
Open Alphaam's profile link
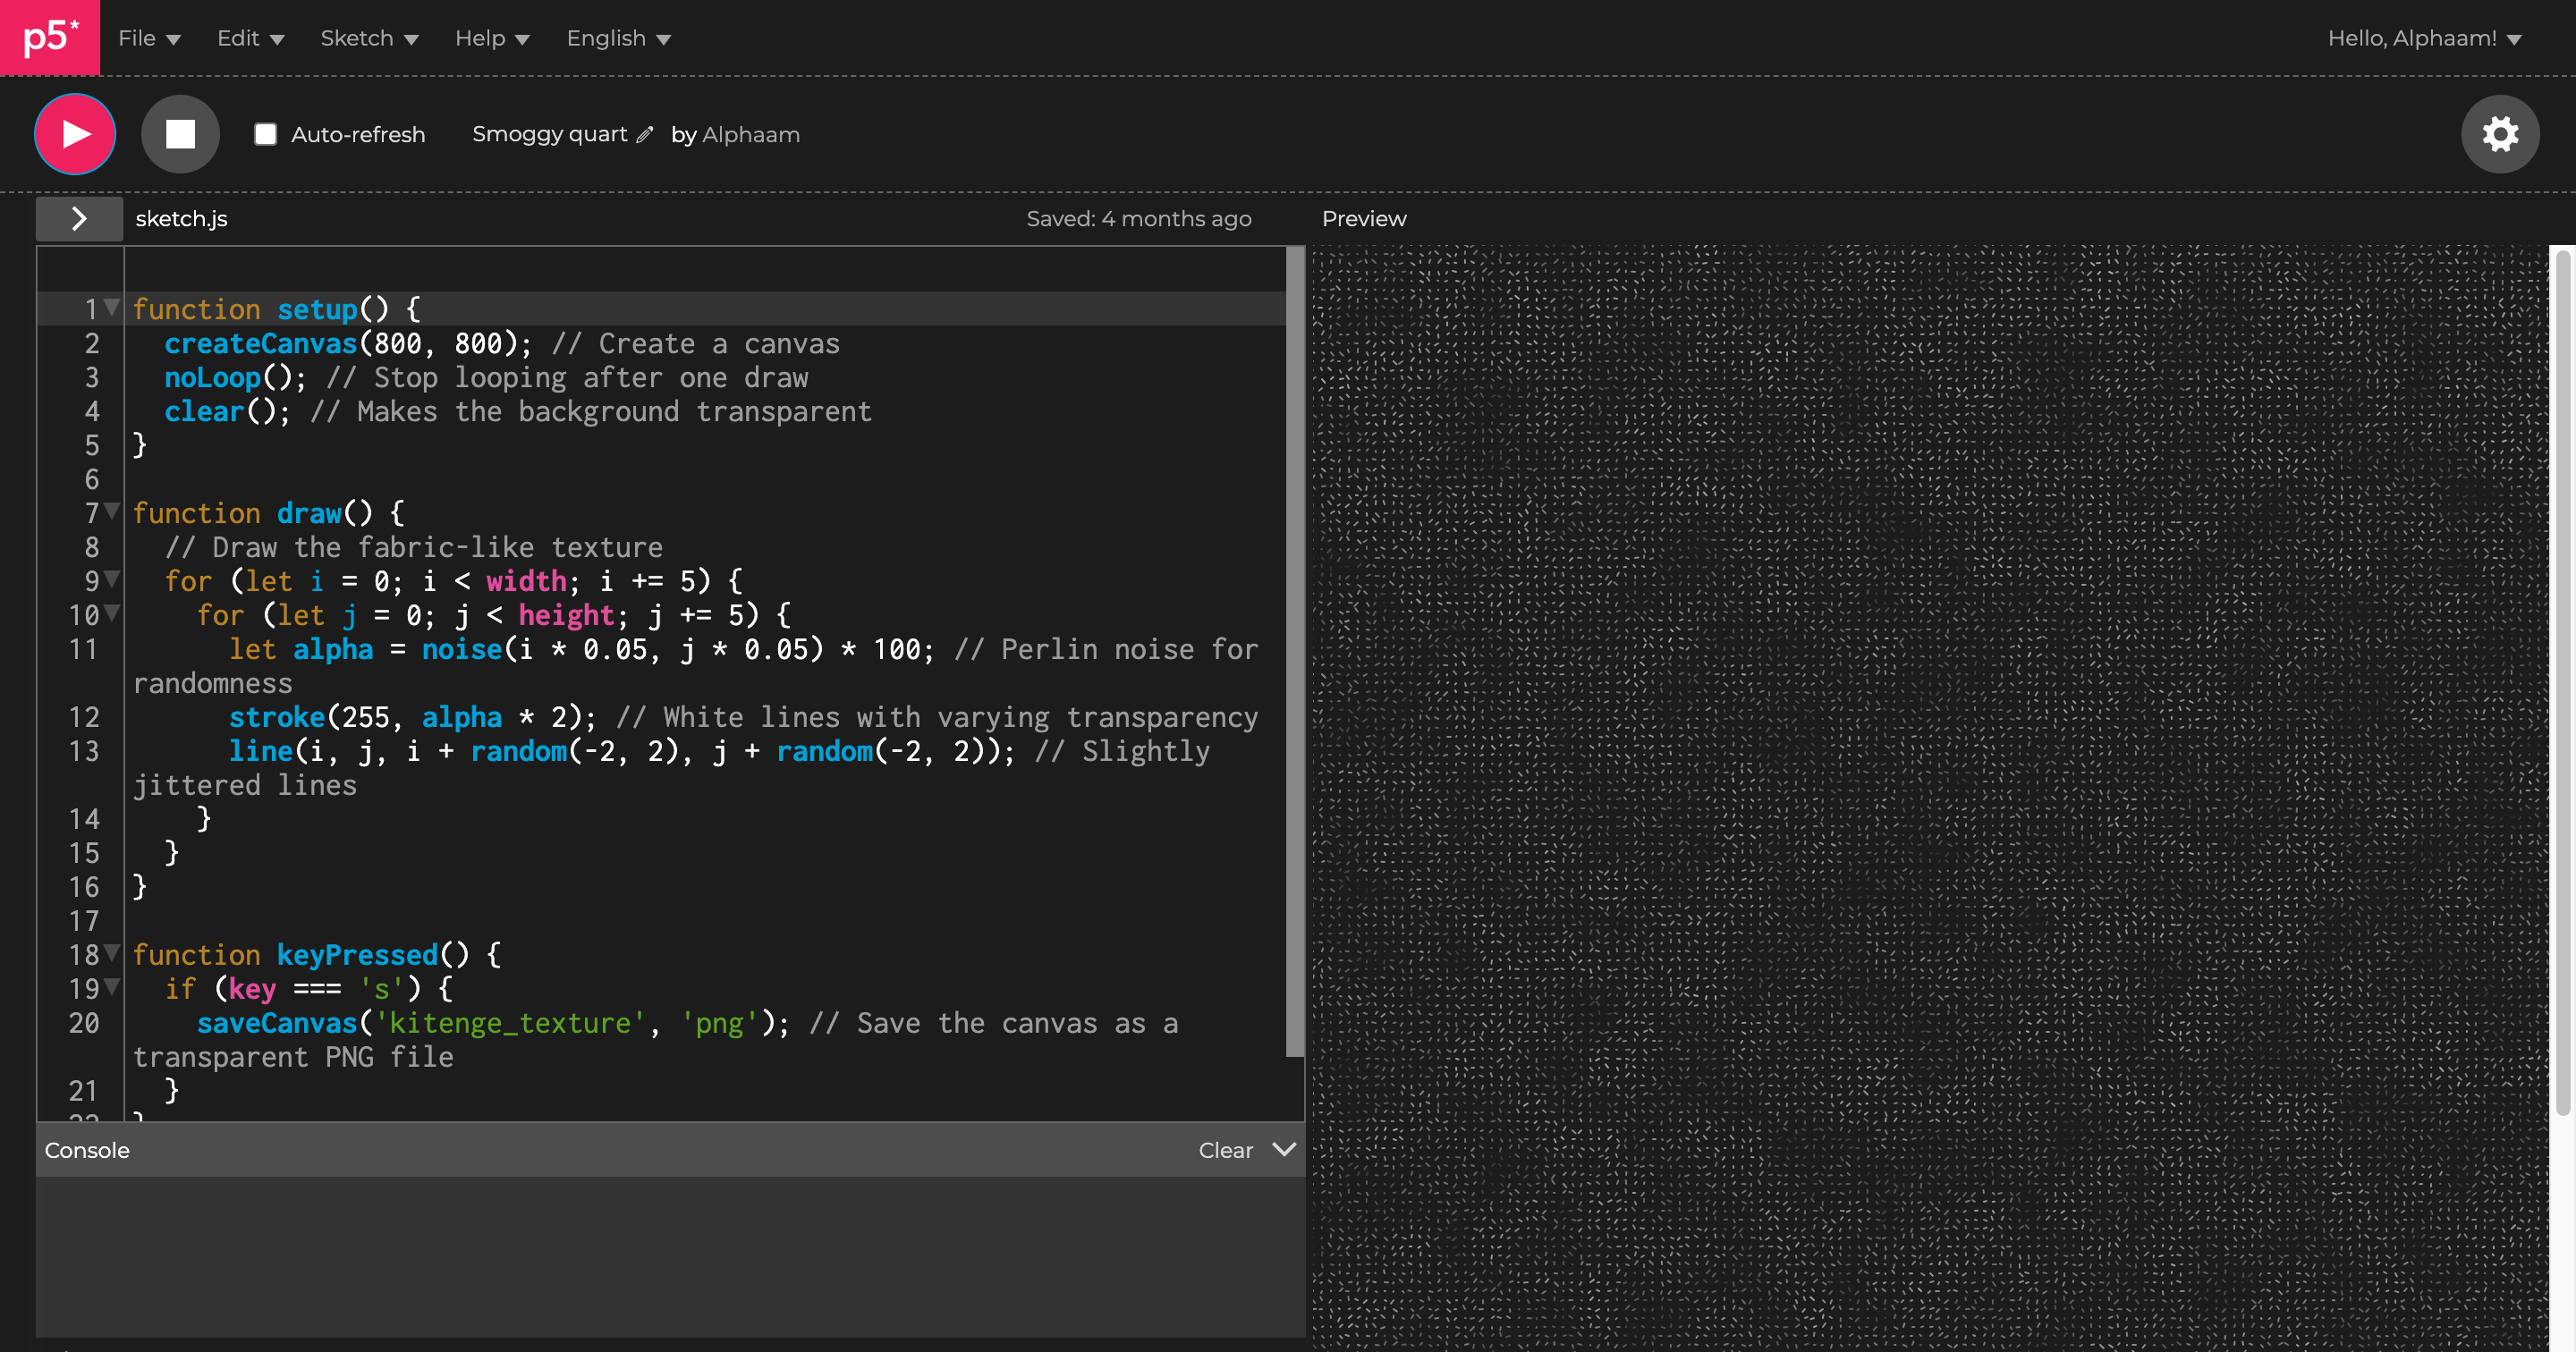point(750,134)
